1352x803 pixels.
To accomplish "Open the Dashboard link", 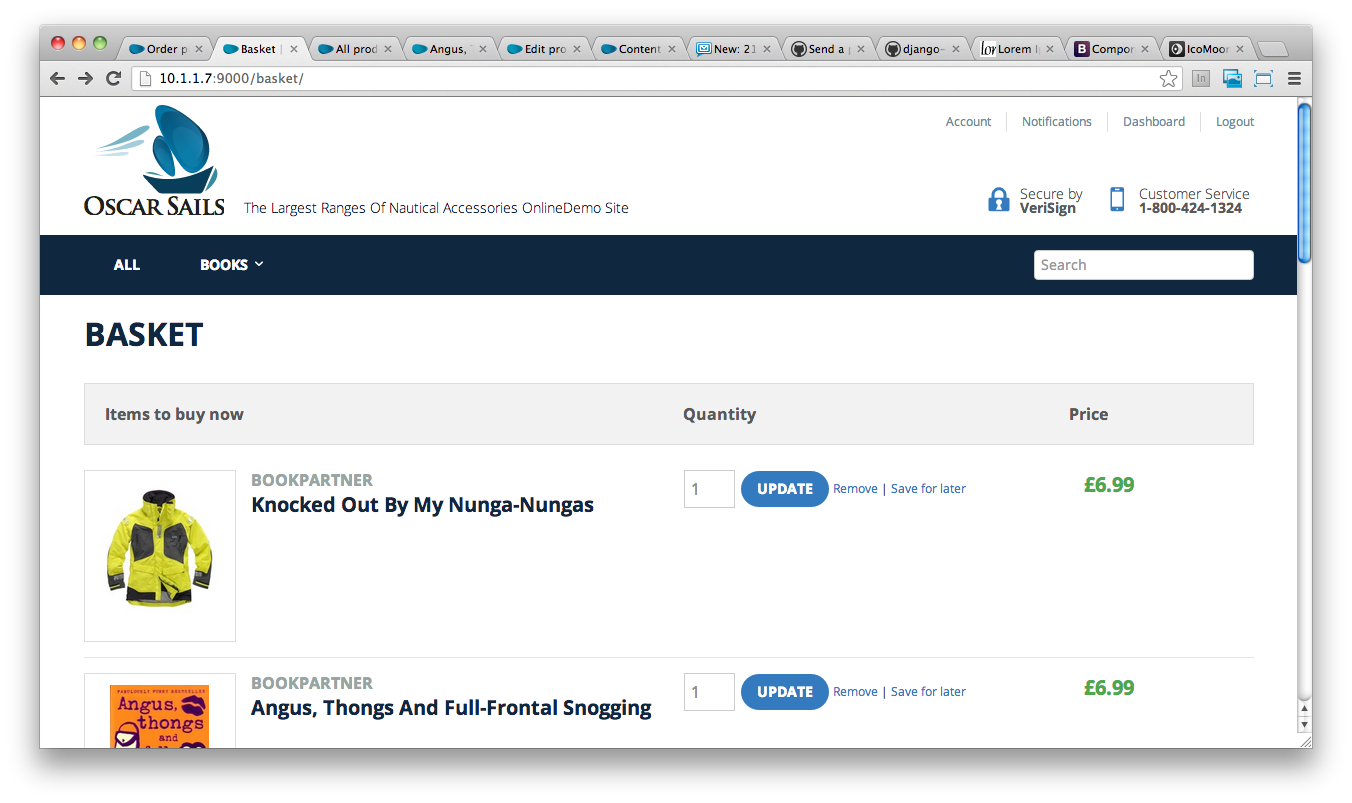I will (1153, 122).
